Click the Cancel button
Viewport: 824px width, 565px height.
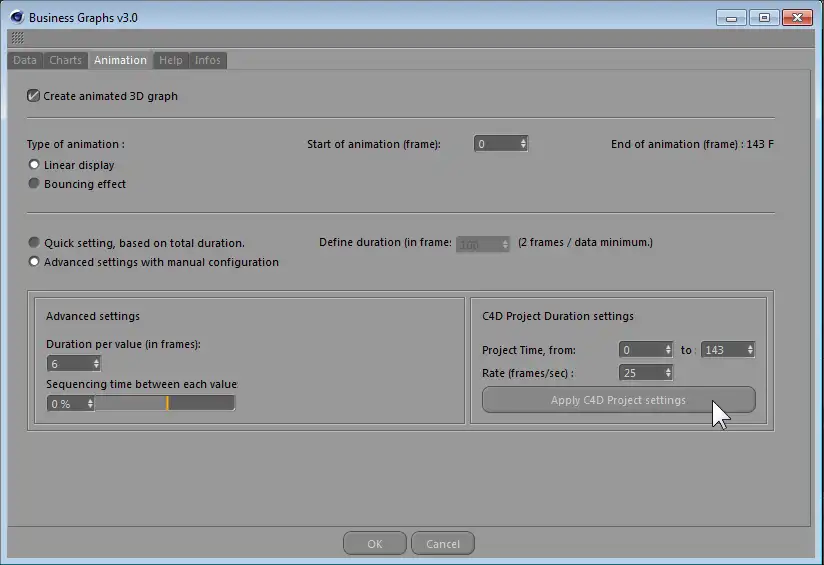point(442,543)
